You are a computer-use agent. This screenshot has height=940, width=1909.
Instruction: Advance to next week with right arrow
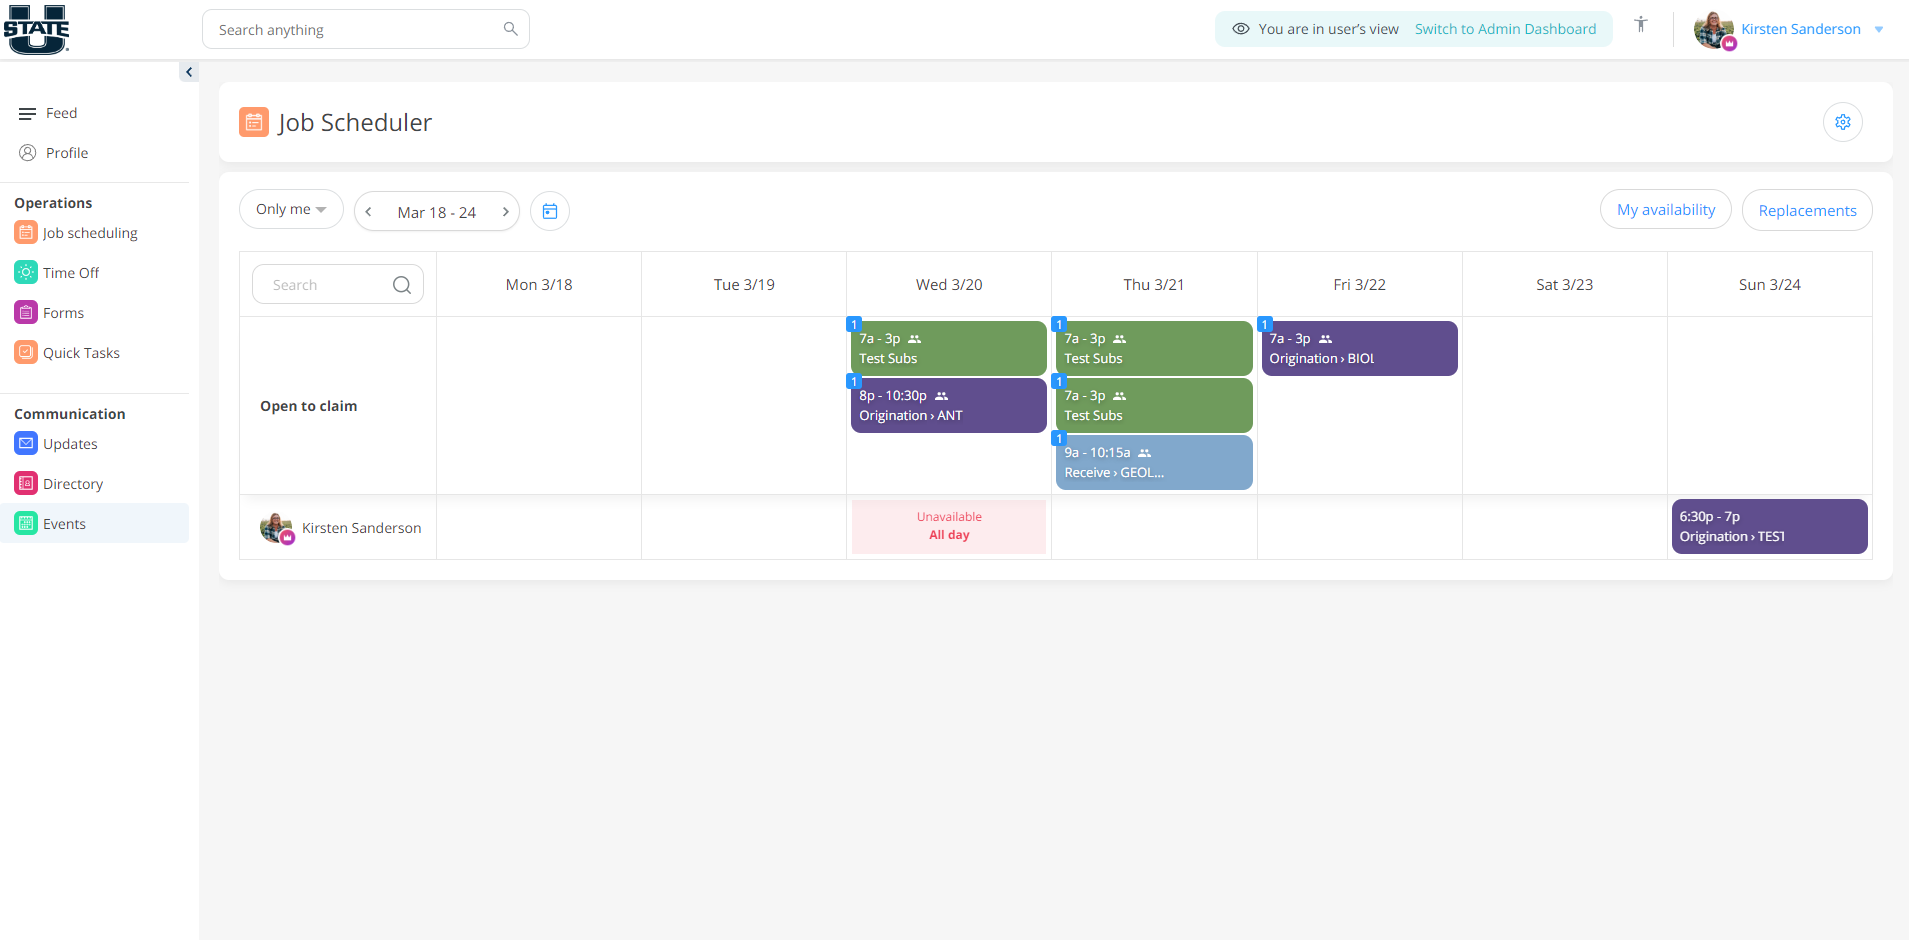coord(506,211)
